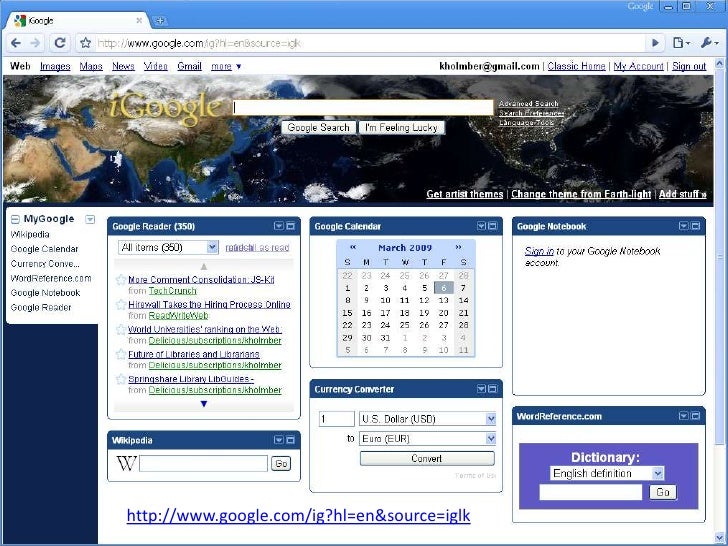The width and height of the screenshot is (728, 546).
Task: Go to next month in calendar
Action: [458, 247]
